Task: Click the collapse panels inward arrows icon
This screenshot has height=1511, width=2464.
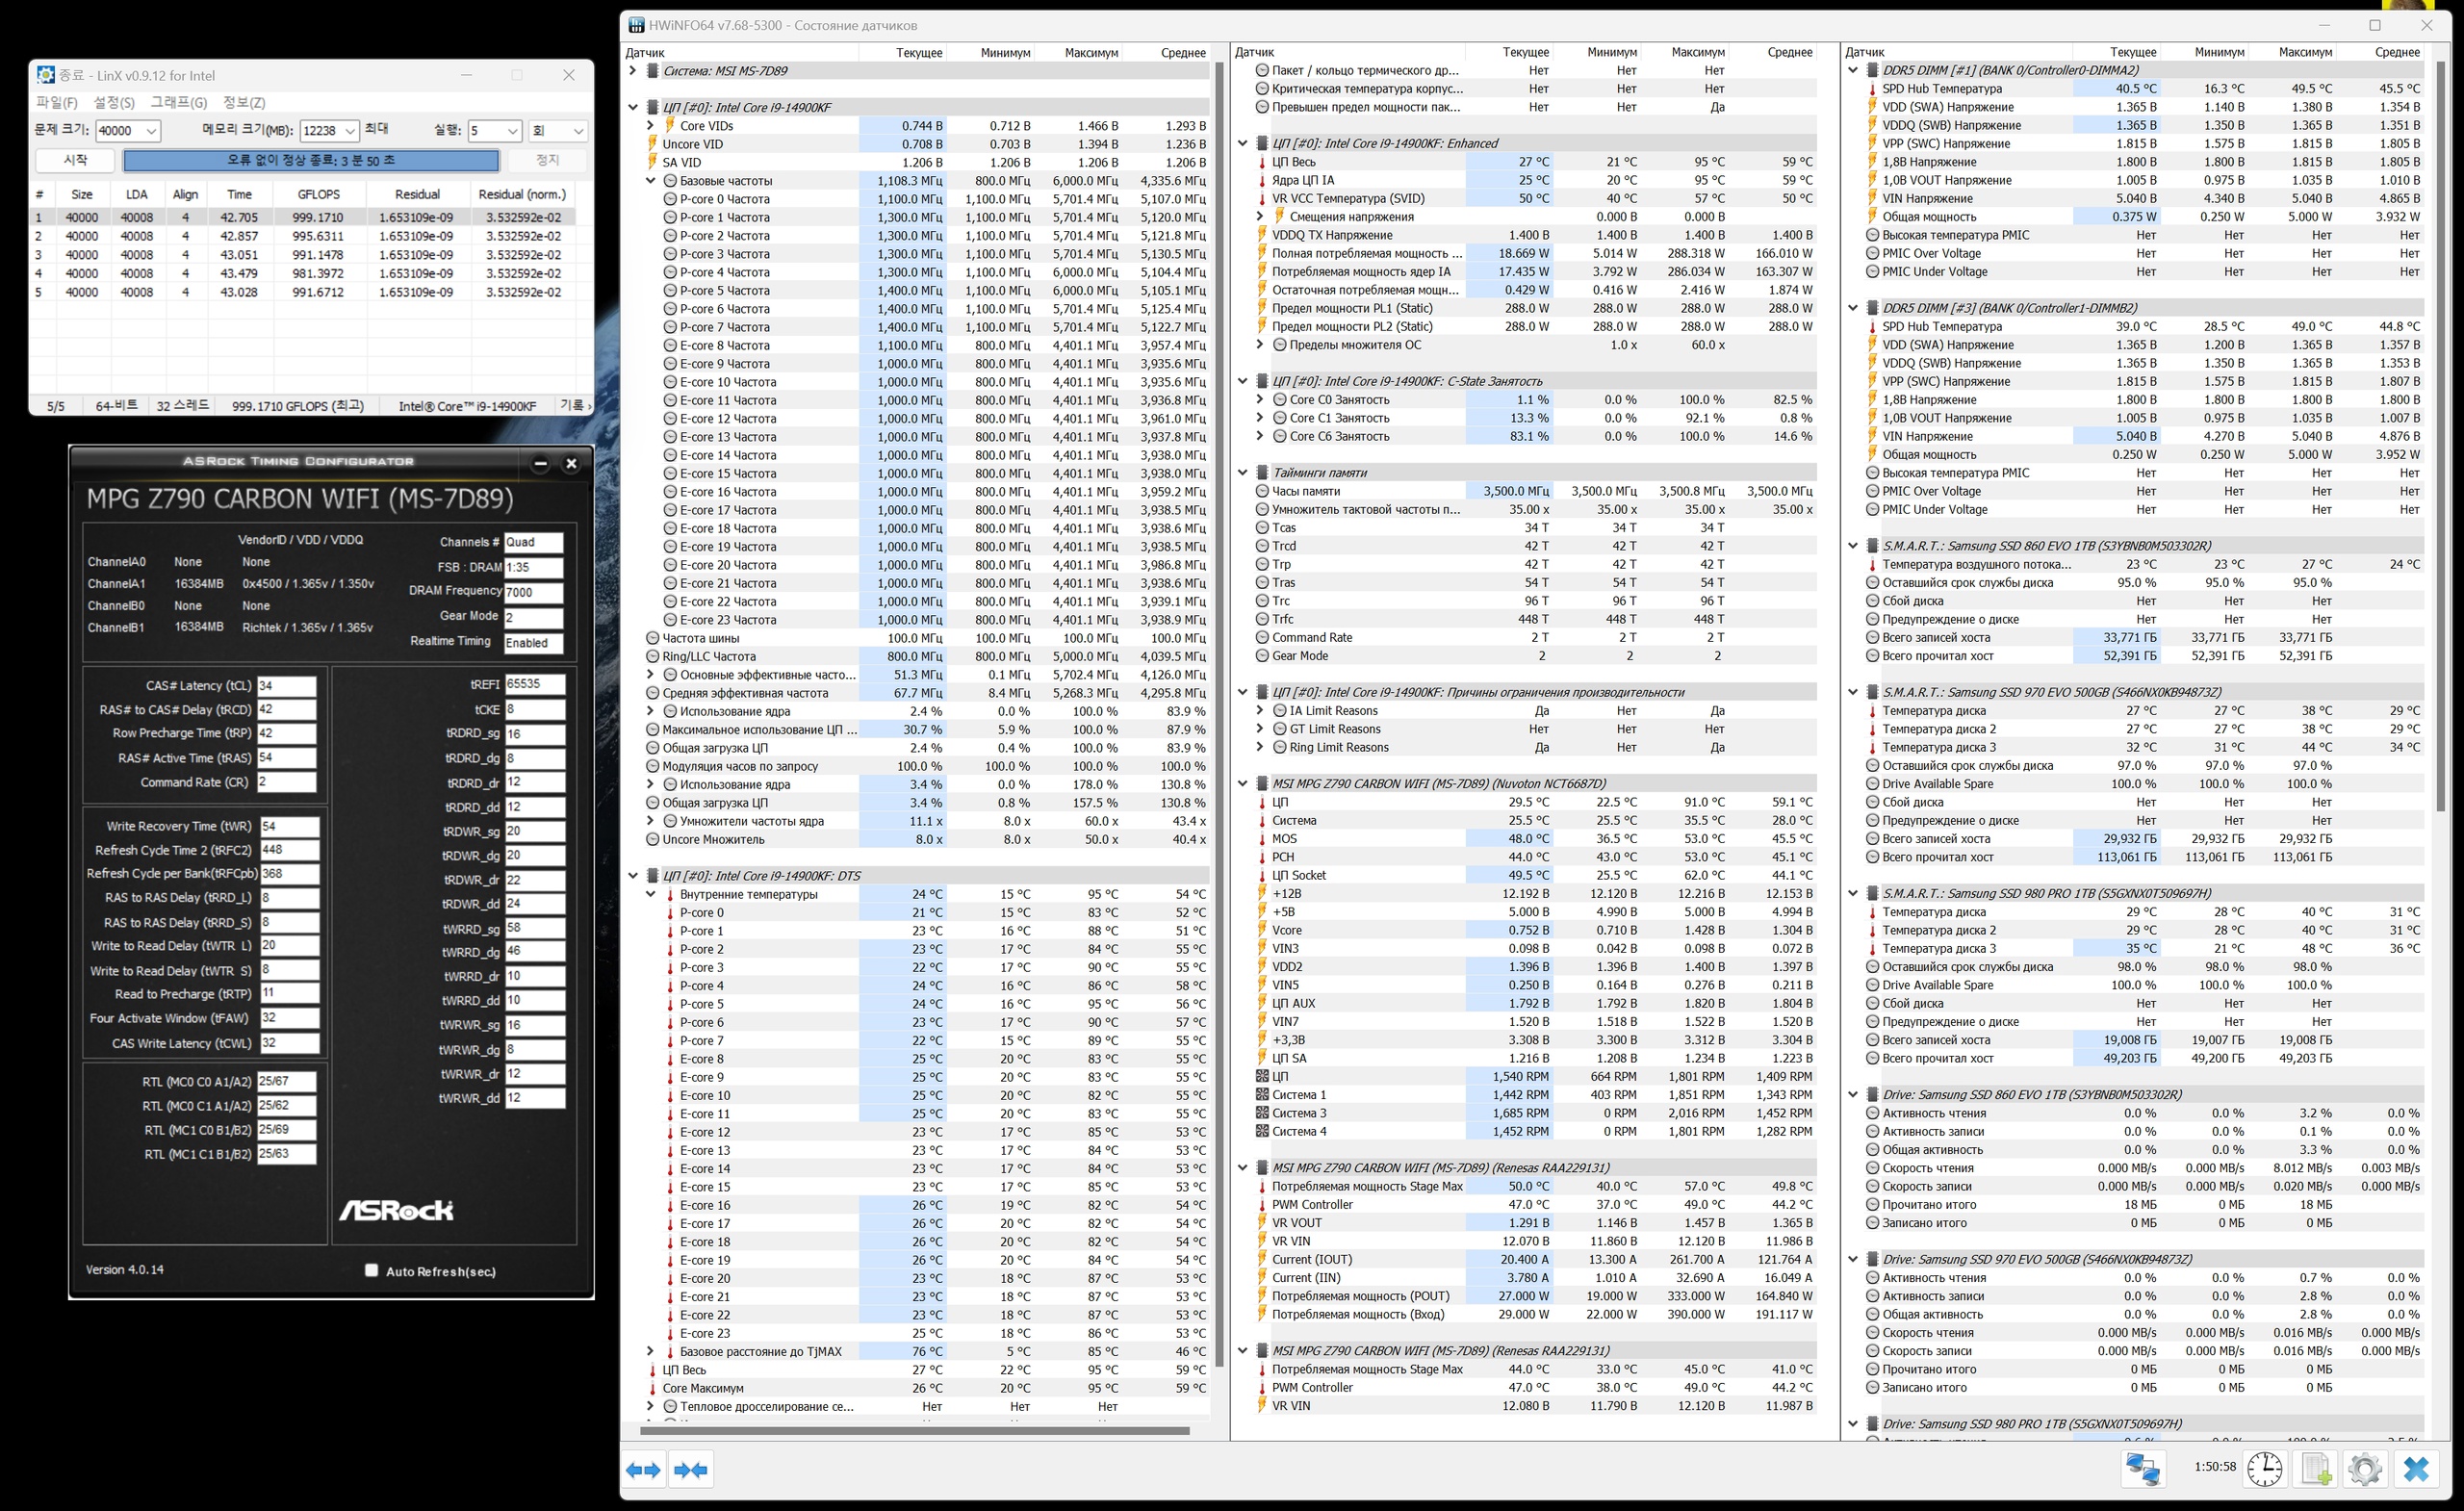Action: (691, 1470)
